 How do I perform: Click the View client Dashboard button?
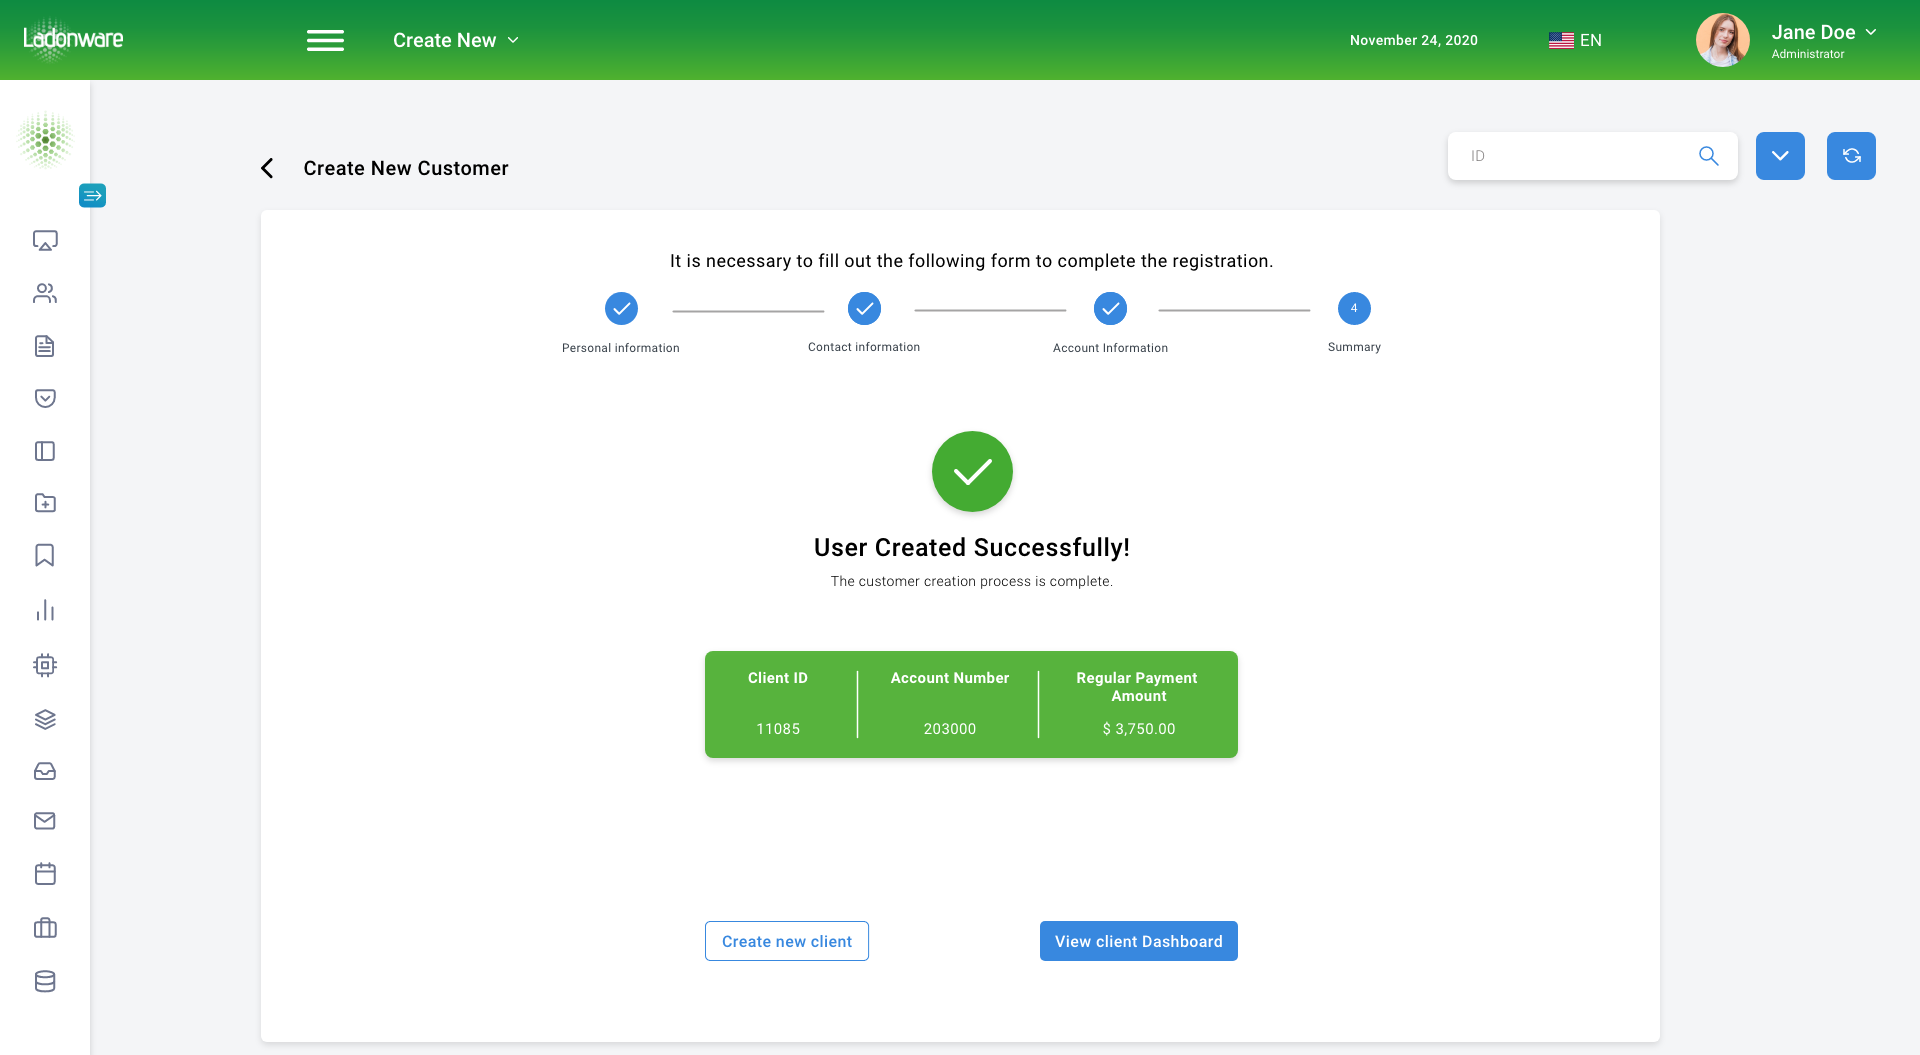point(1138,941)
